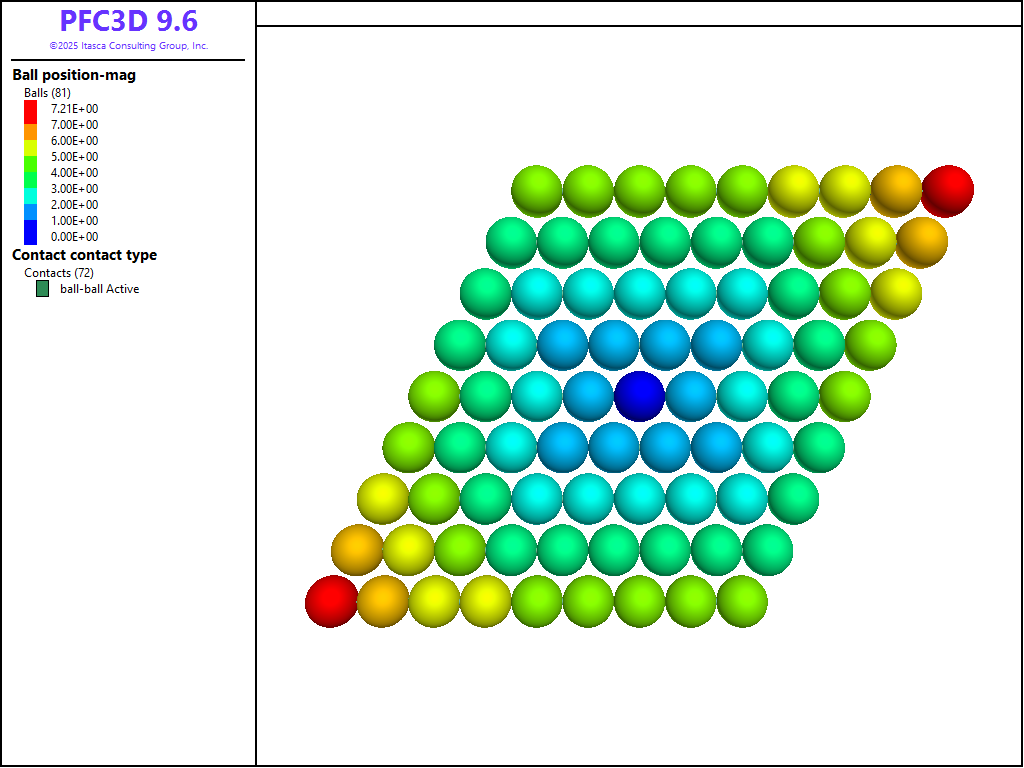
Task: Click the PFC3D 9.6 title text
Action: 128,22
